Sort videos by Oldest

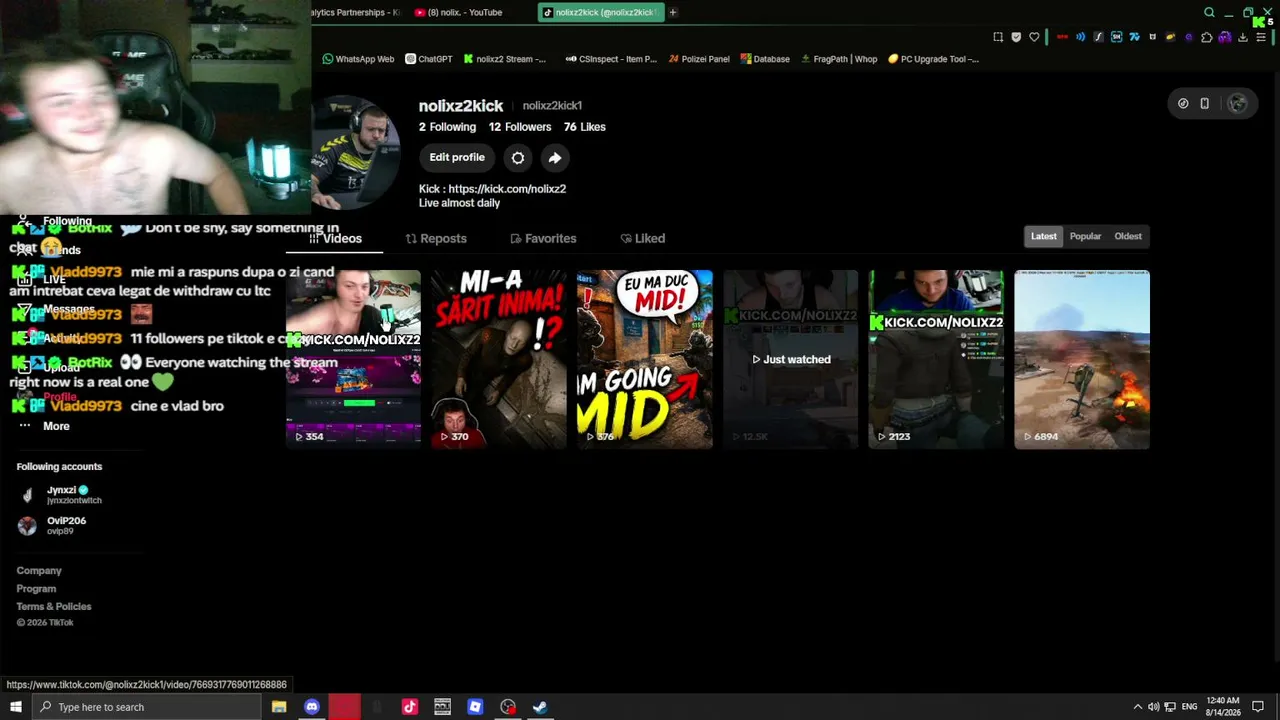click(1128, 237)
